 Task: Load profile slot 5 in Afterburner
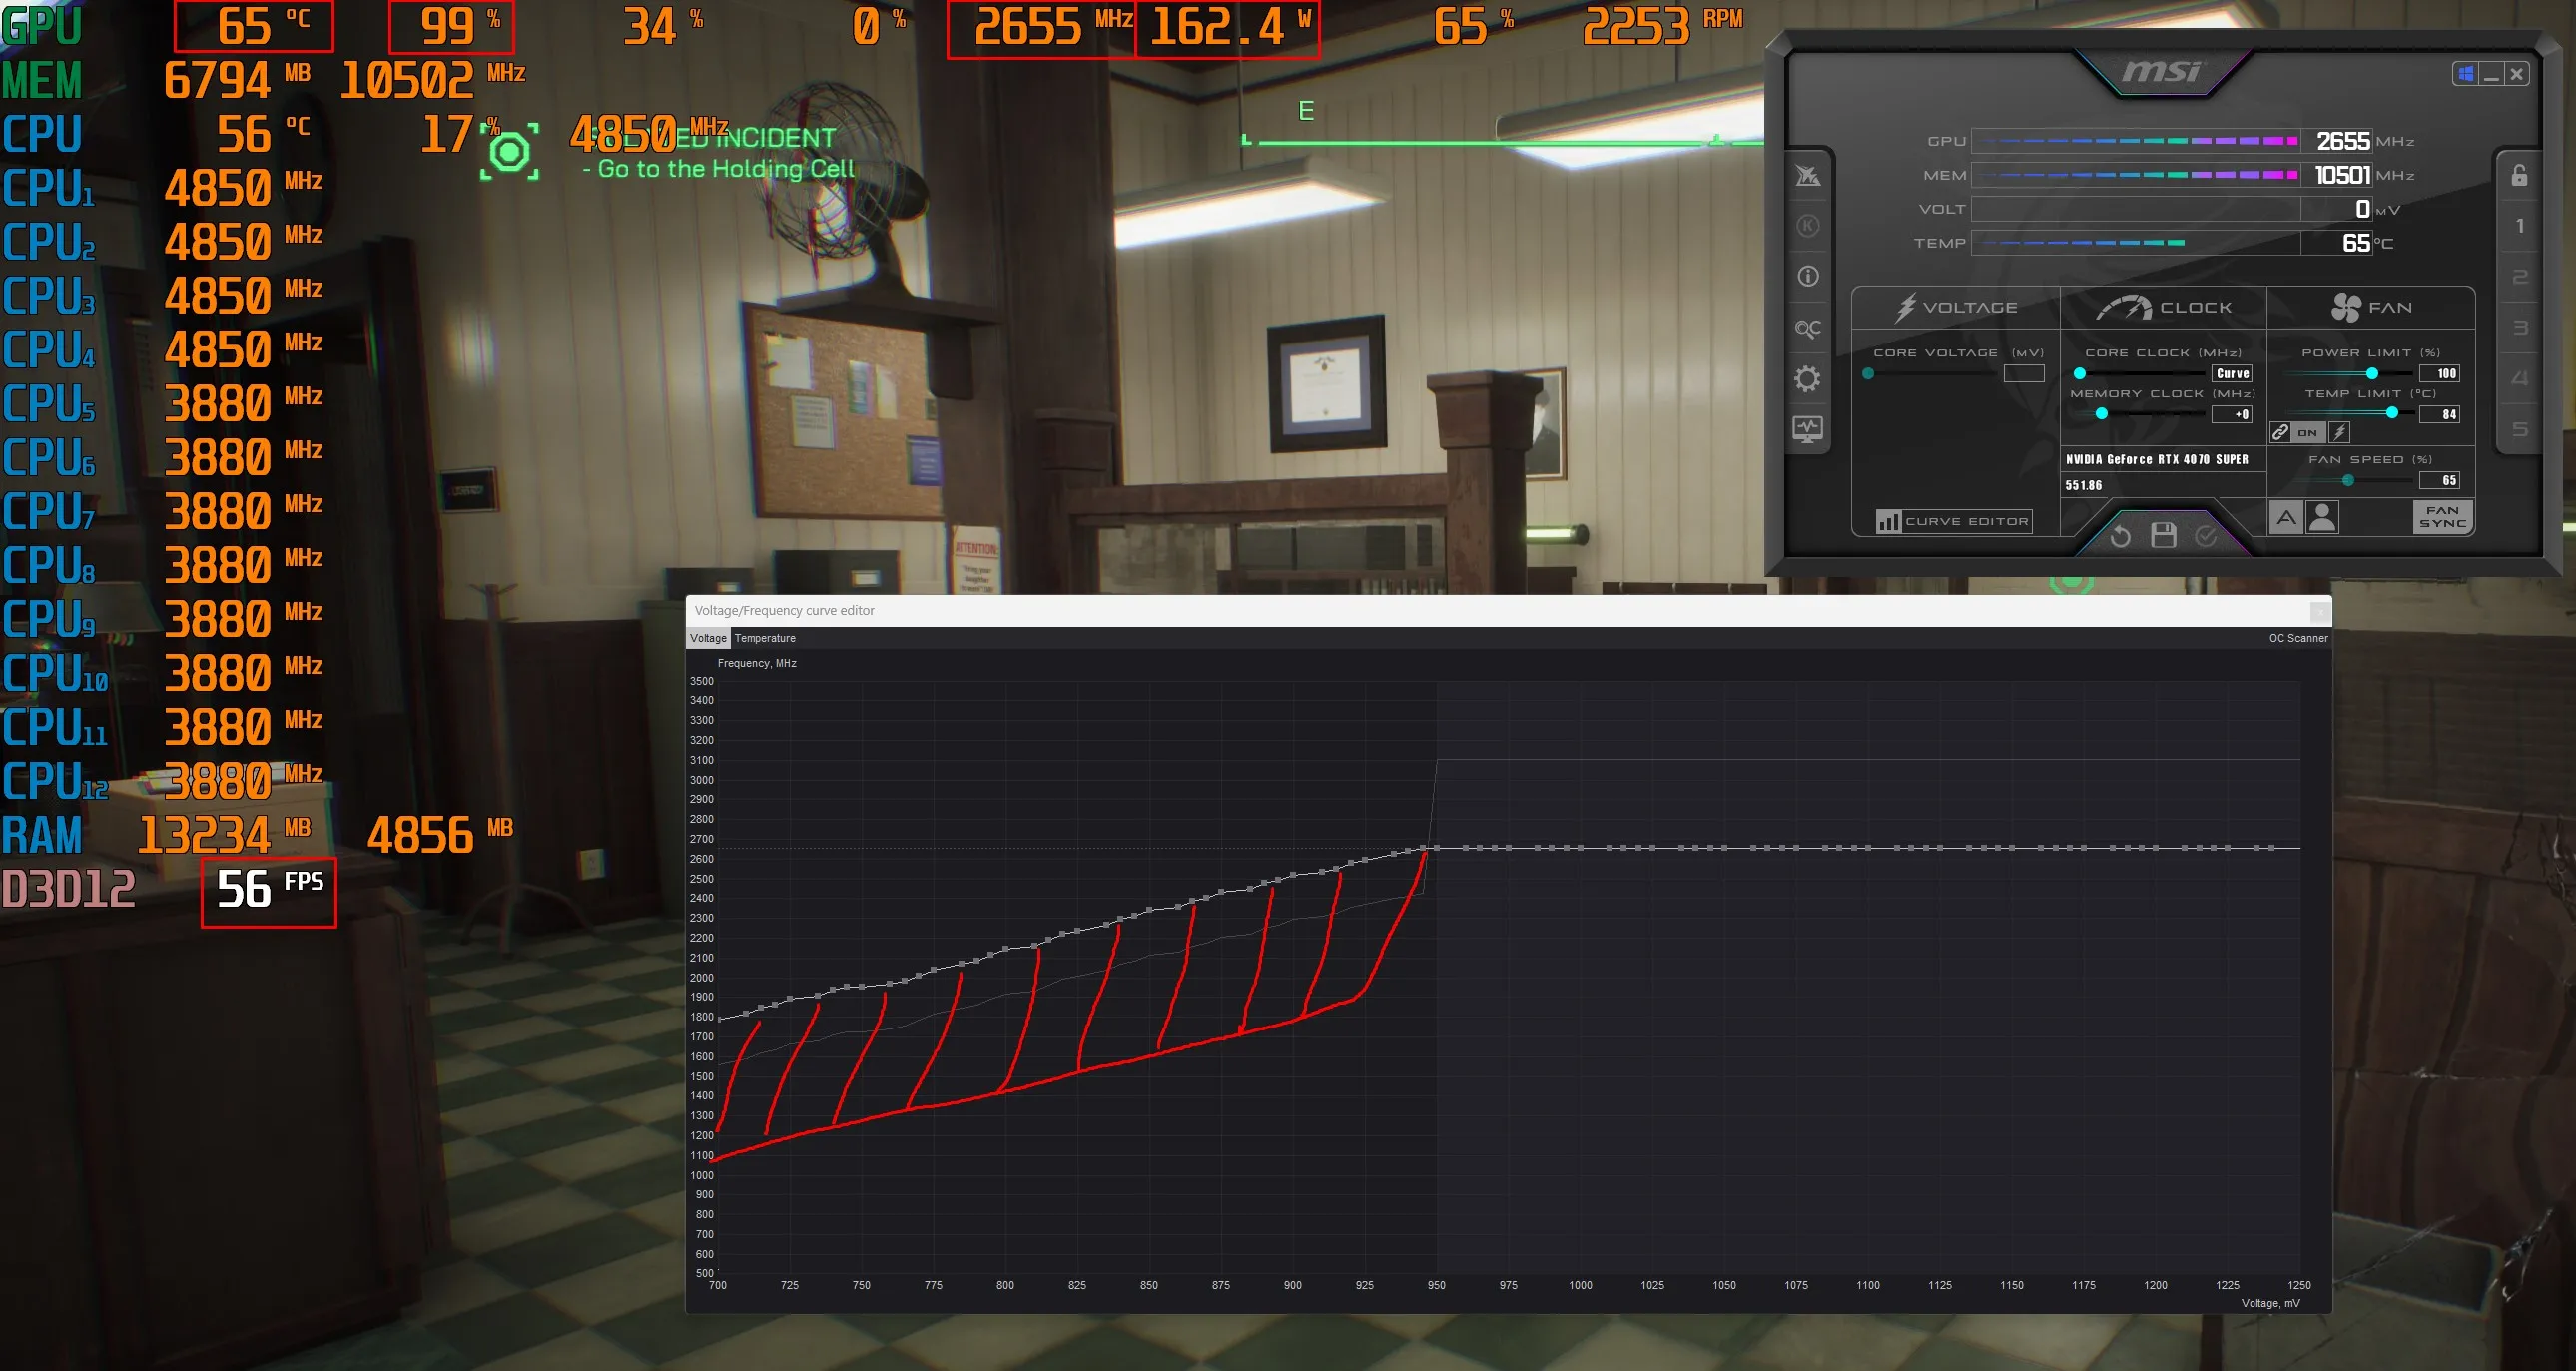pos(2519,430)
